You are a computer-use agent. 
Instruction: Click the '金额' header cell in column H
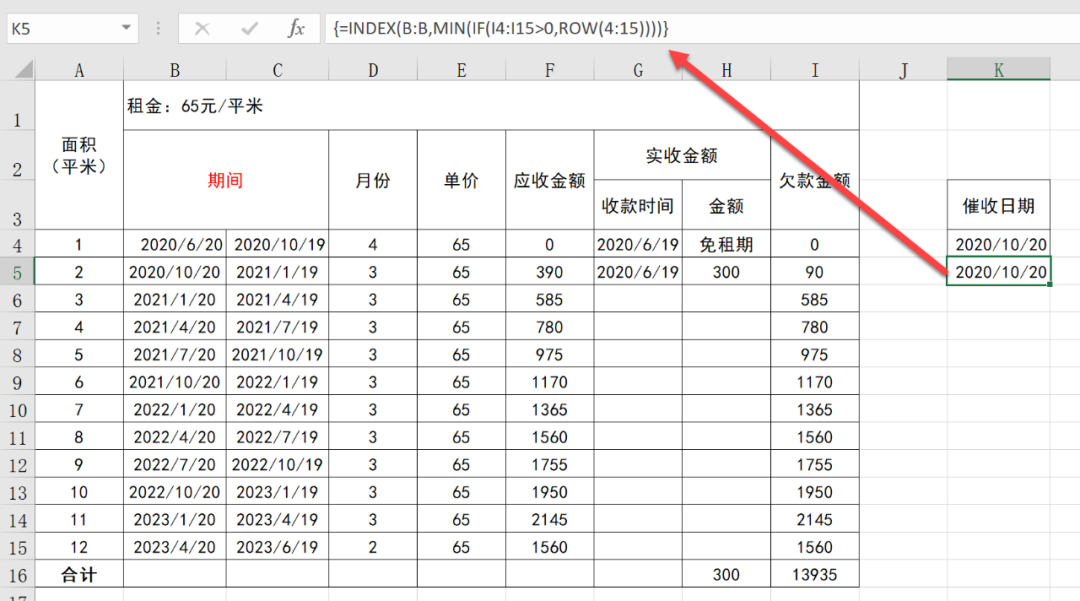[x=726, y=205]
